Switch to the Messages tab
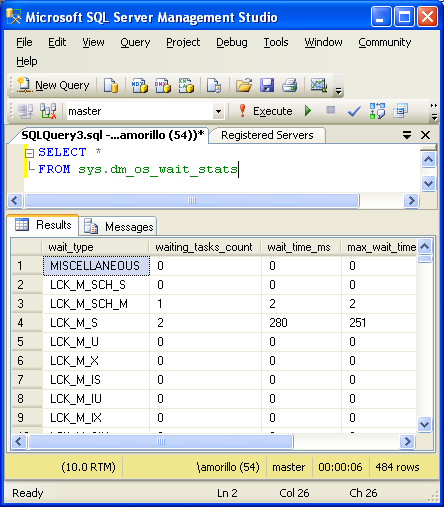Screen dimensions: 444x507 coord(118,227)
